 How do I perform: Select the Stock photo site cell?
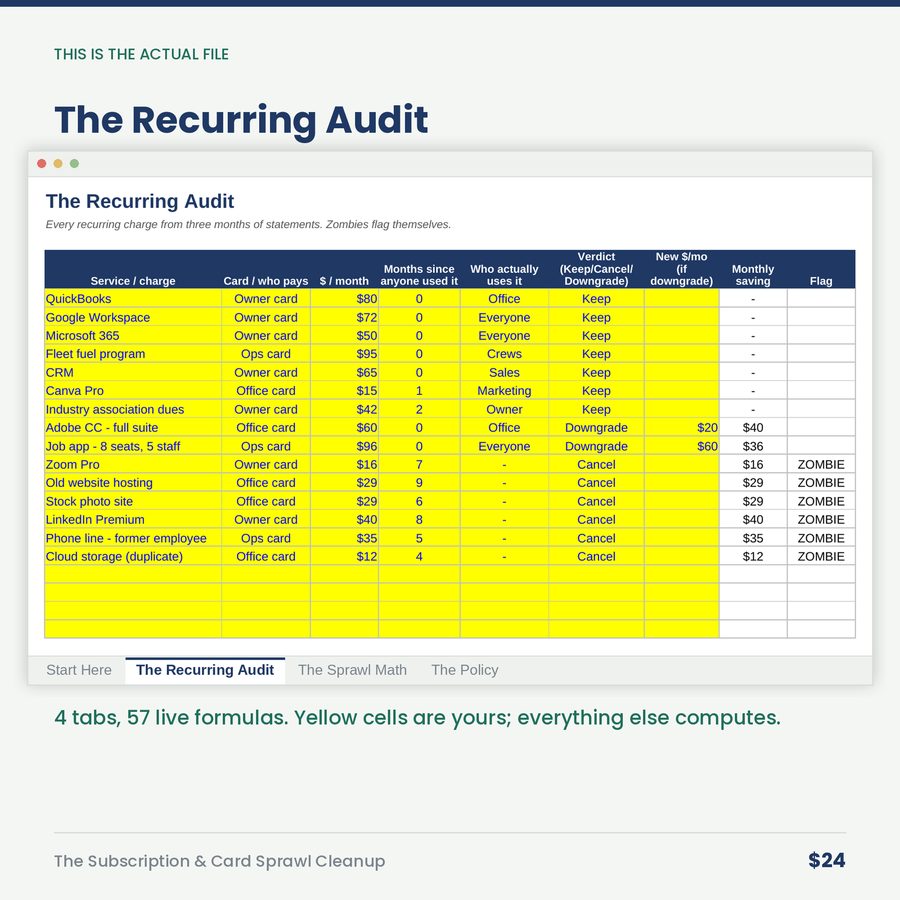click(x=133, y=501)
